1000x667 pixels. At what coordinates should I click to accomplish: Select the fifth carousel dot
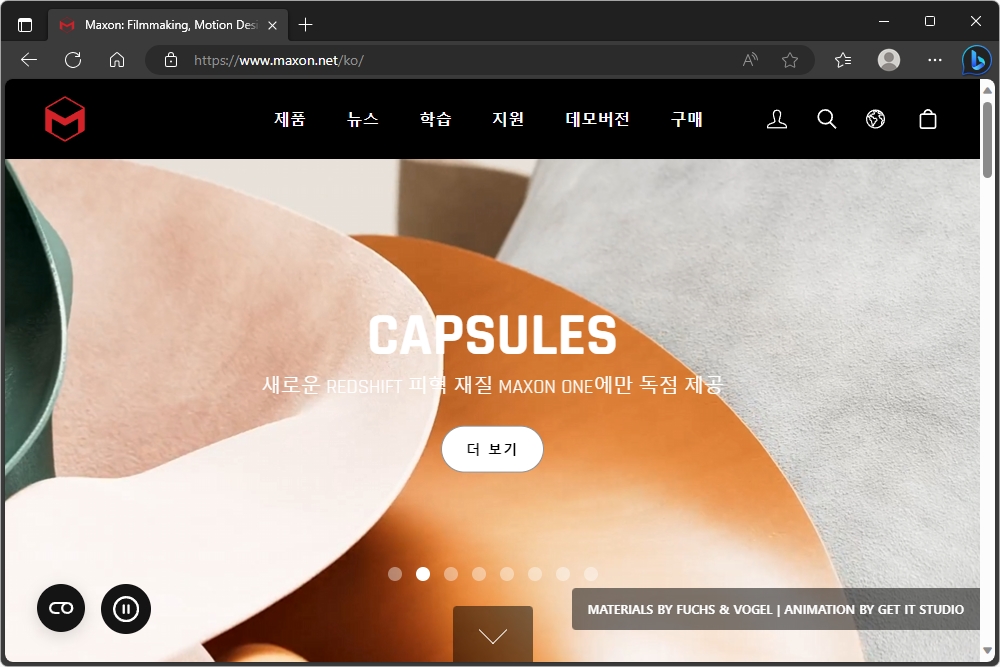(507, 574)
